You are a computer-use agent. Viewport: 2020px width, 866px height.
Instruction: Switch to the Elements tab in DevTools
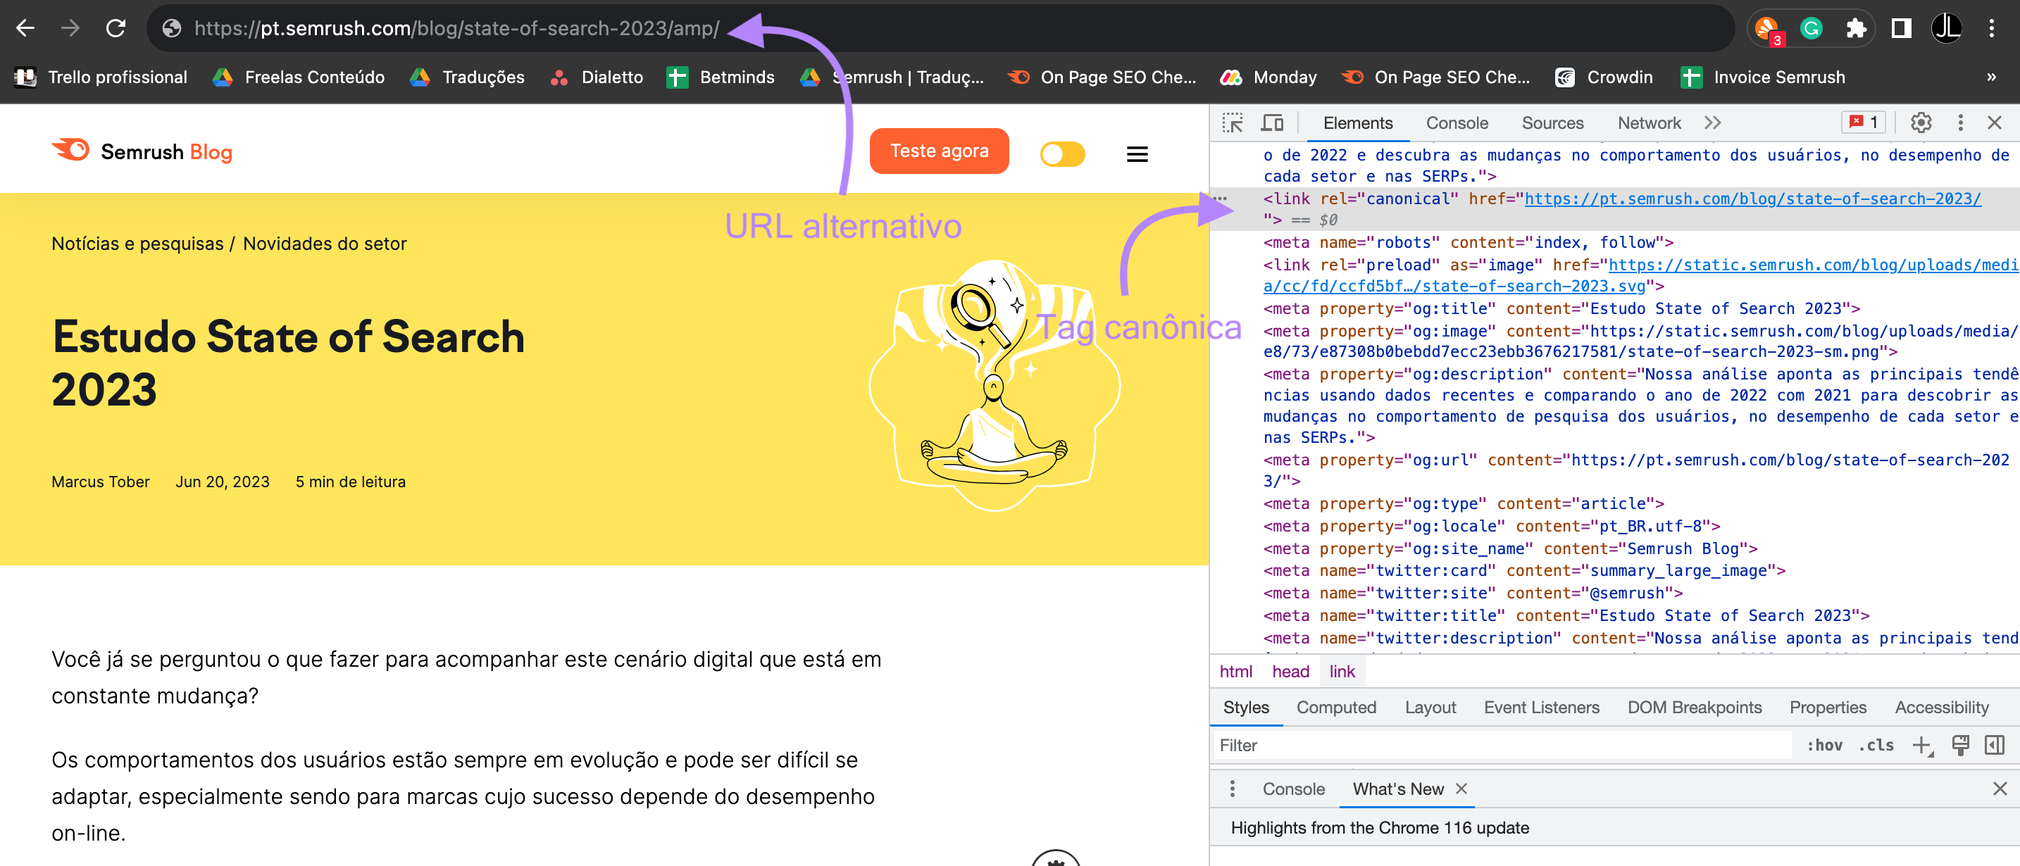pos(1357,123)
